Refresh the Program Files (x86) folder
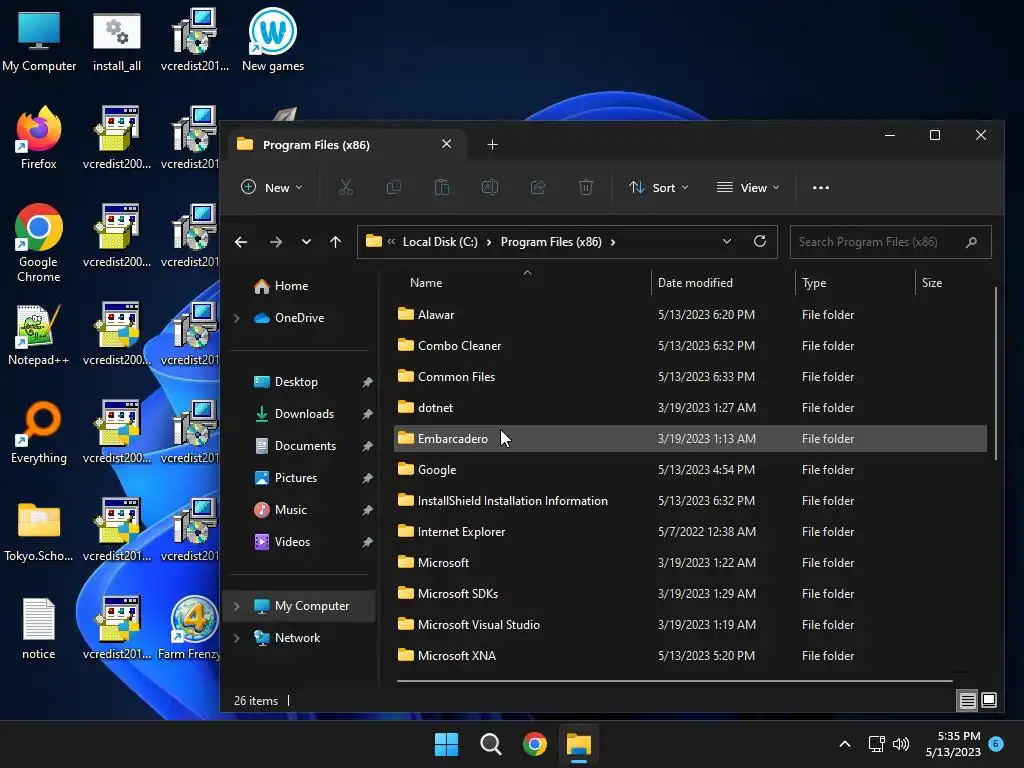 coord(760,242)
